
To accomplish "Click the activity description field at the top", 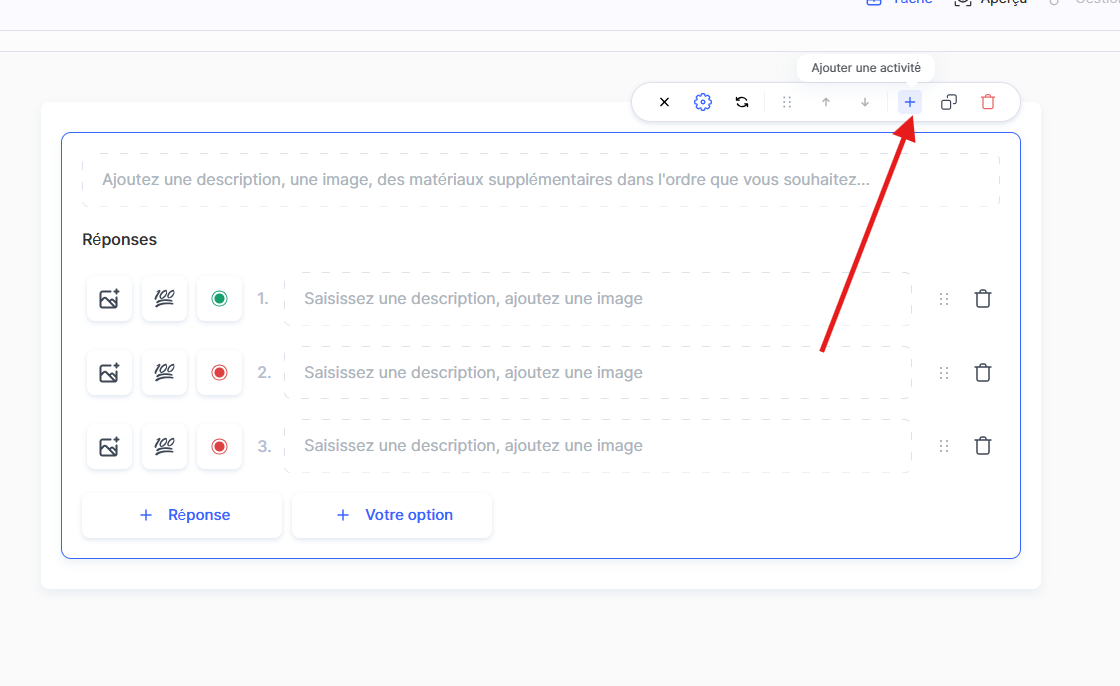I will [x=540, y=180].
